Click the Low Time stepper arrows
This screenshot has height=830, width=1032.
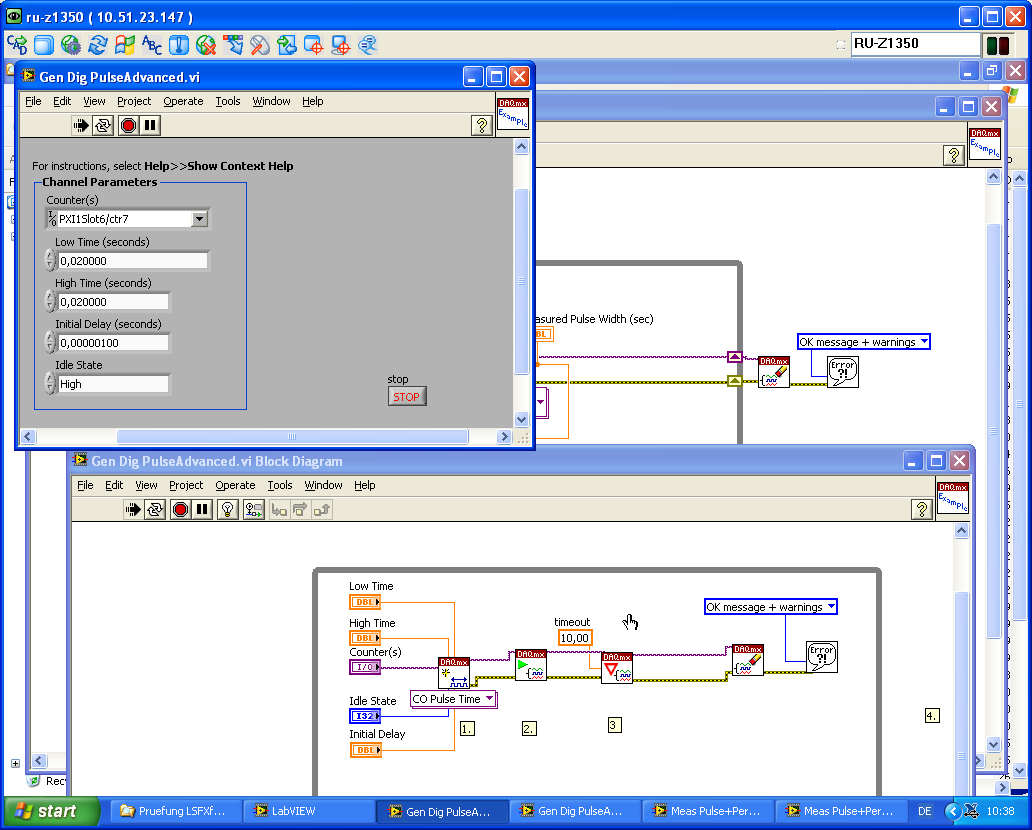(50, 260)
